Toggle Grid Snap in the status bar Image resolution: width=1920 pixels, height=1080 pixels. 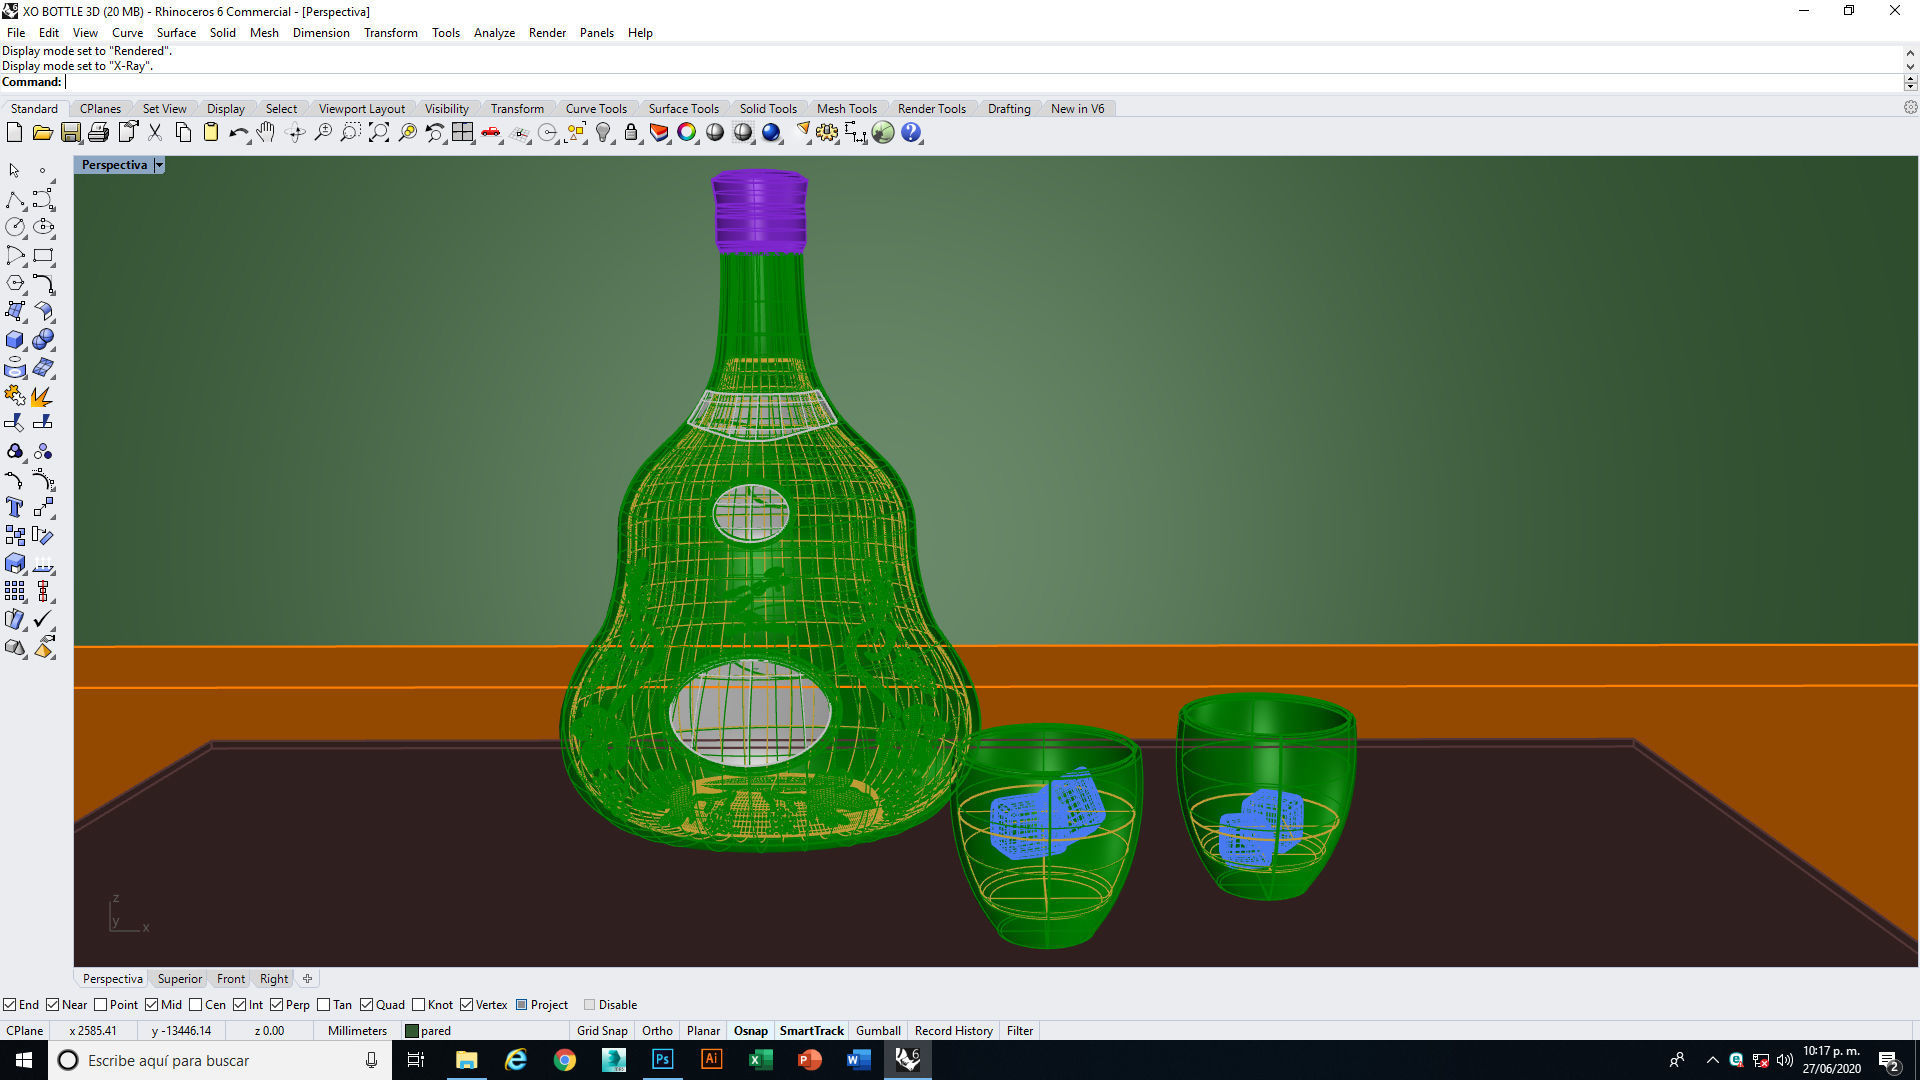(x=602, y=1031)
